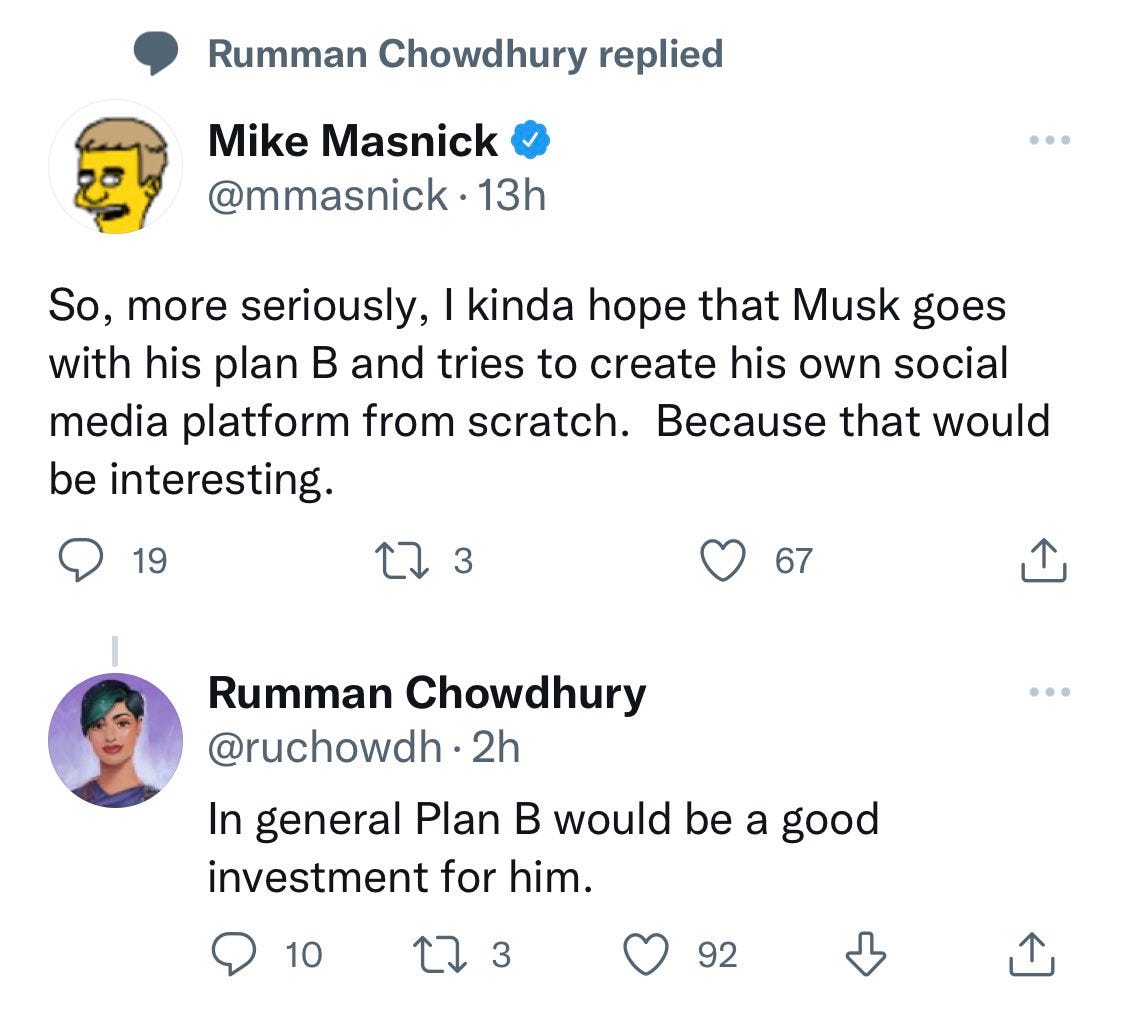Open the @mmasnick handle link

pyautogui.click(x=327, y=194)
